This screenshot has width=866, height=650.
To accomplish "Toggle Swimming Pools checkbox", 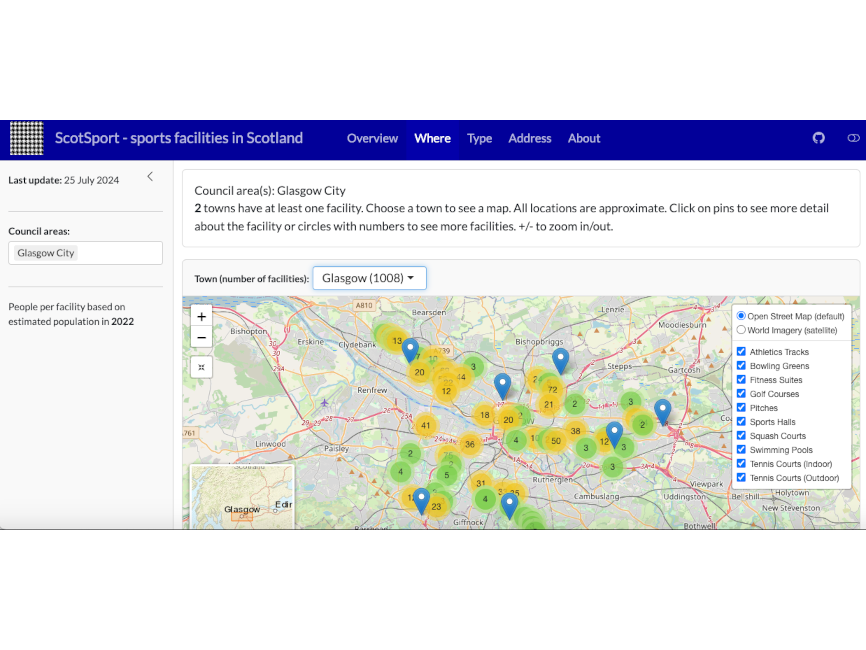I will pos(741,450).
